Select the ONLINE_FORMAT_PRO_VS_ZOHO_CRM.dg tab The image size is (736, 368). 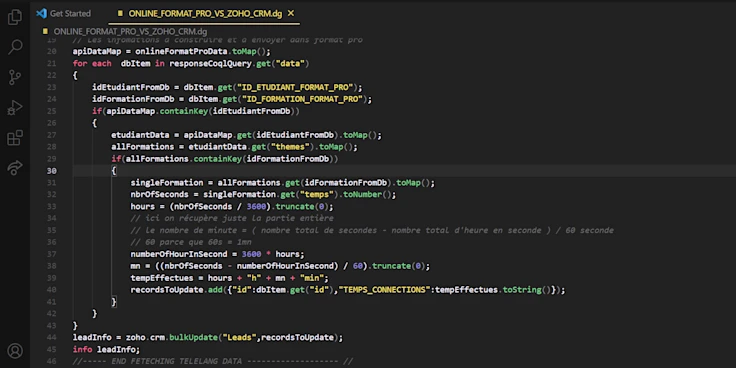click(x=205, y=14)
